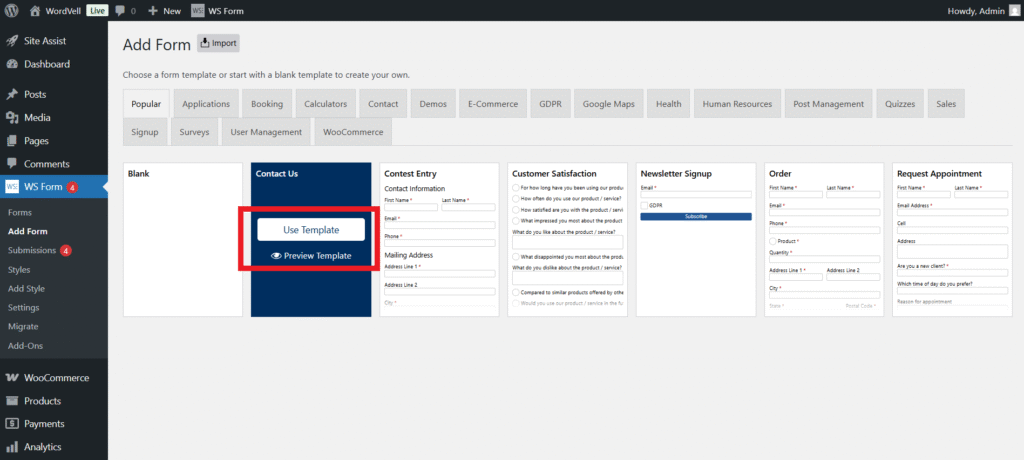Expand the Products menu in sidebar
The image size is (1024, 460).
coord(42,401)
